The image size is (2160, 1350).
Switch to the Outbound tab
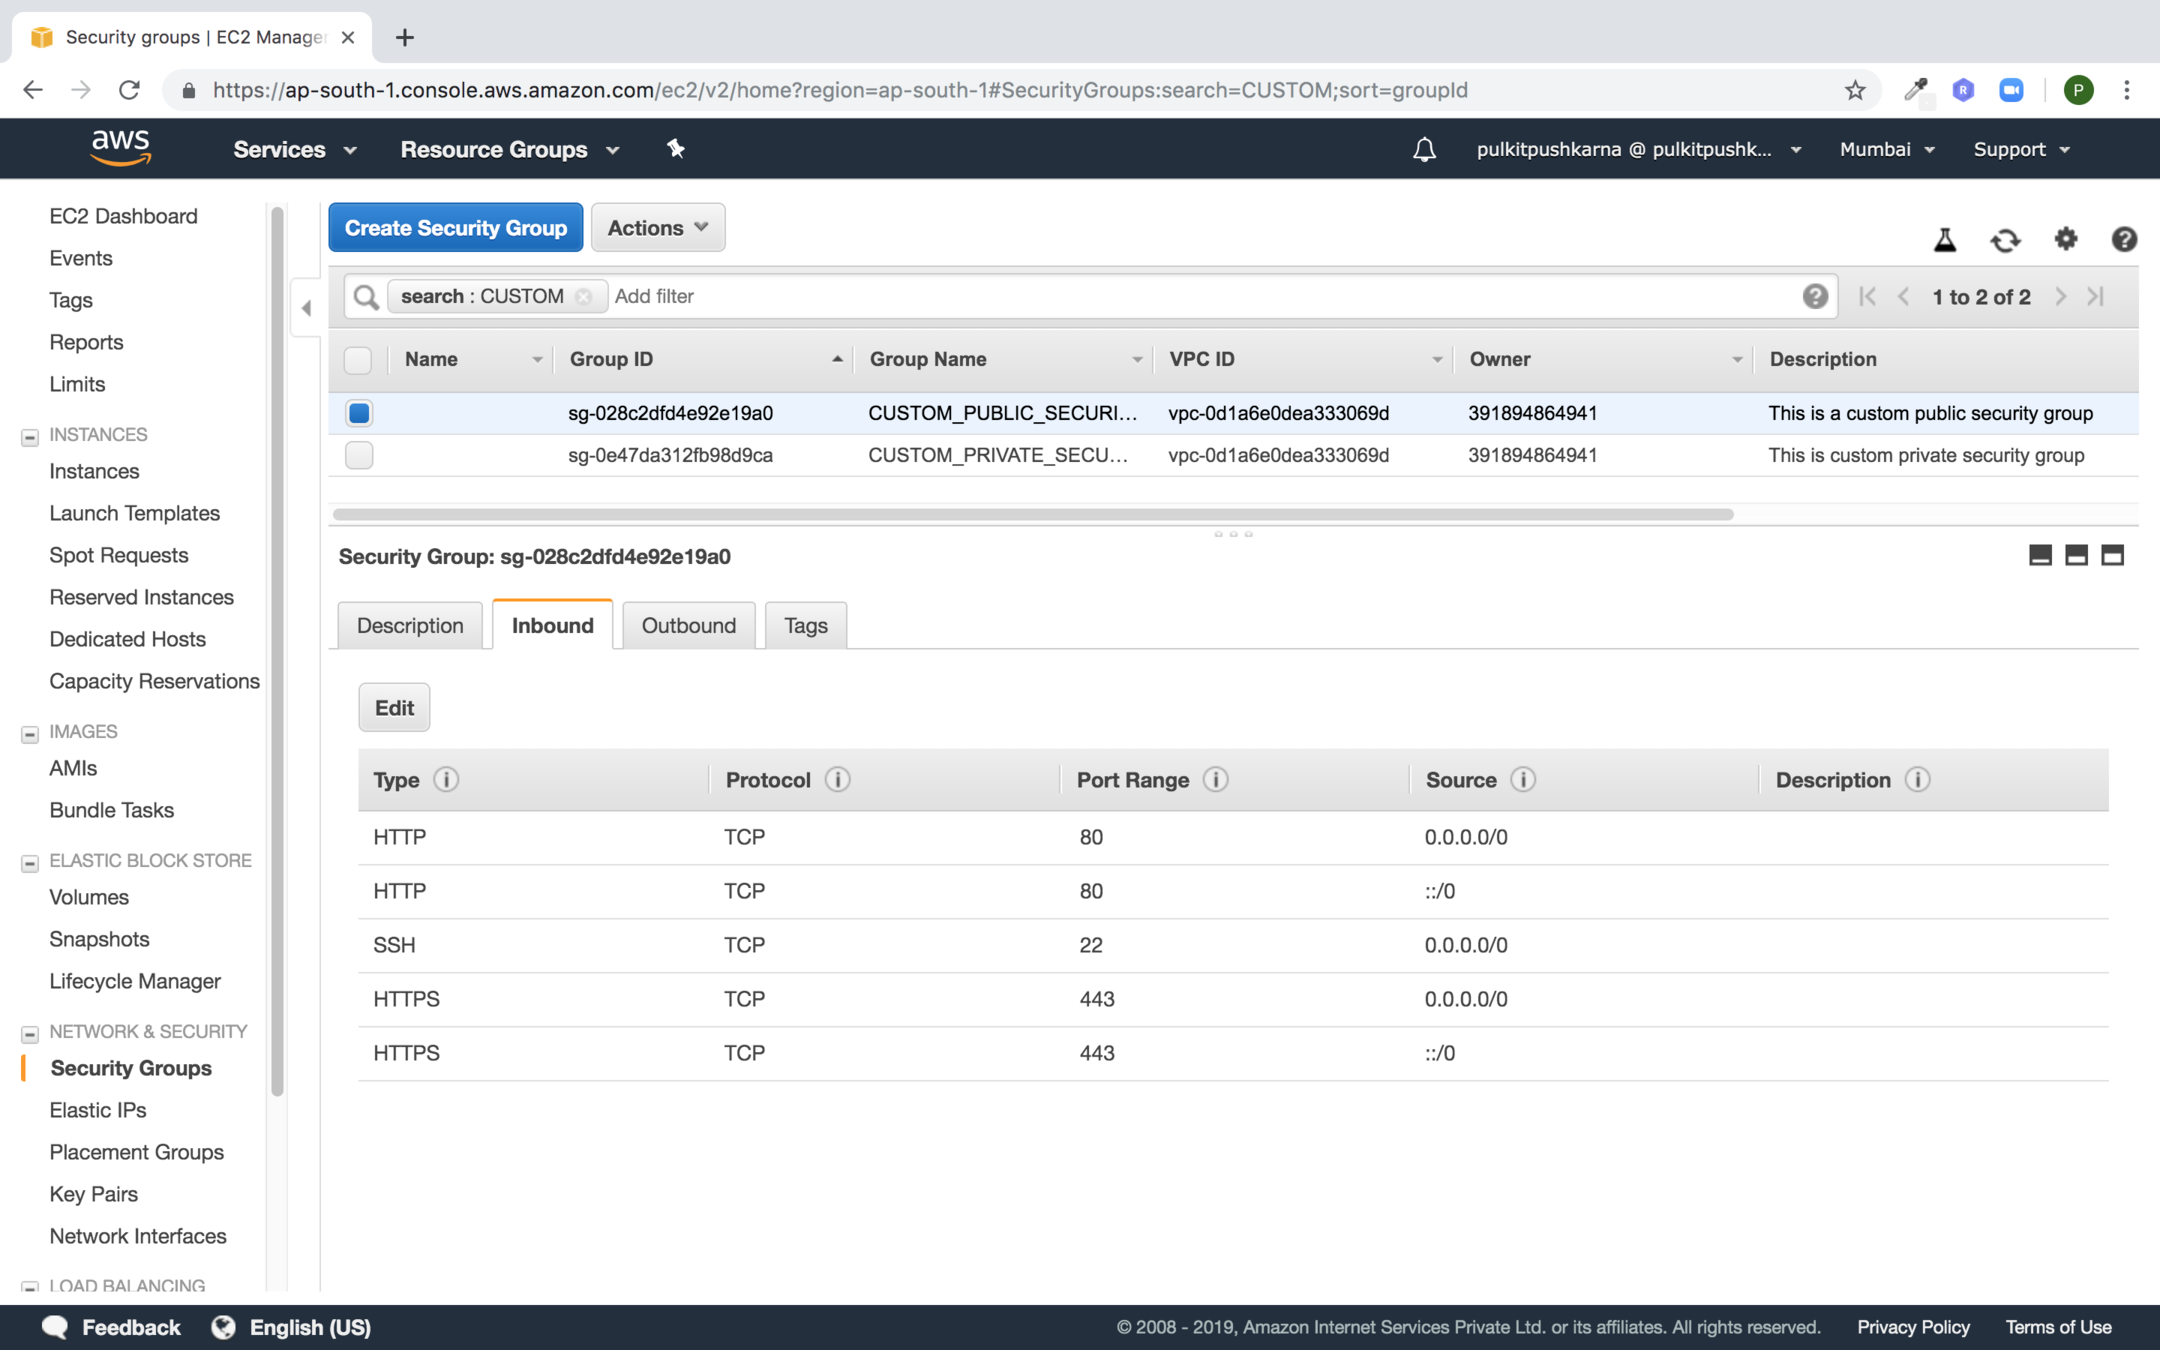[688, 626]
